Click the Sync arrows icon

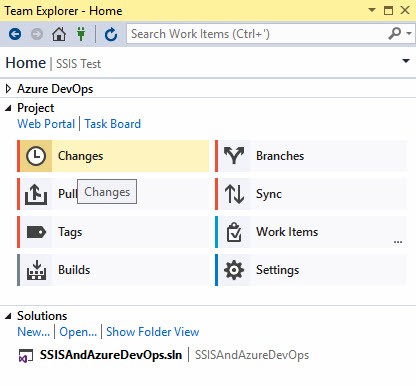(x=234, y=194)
